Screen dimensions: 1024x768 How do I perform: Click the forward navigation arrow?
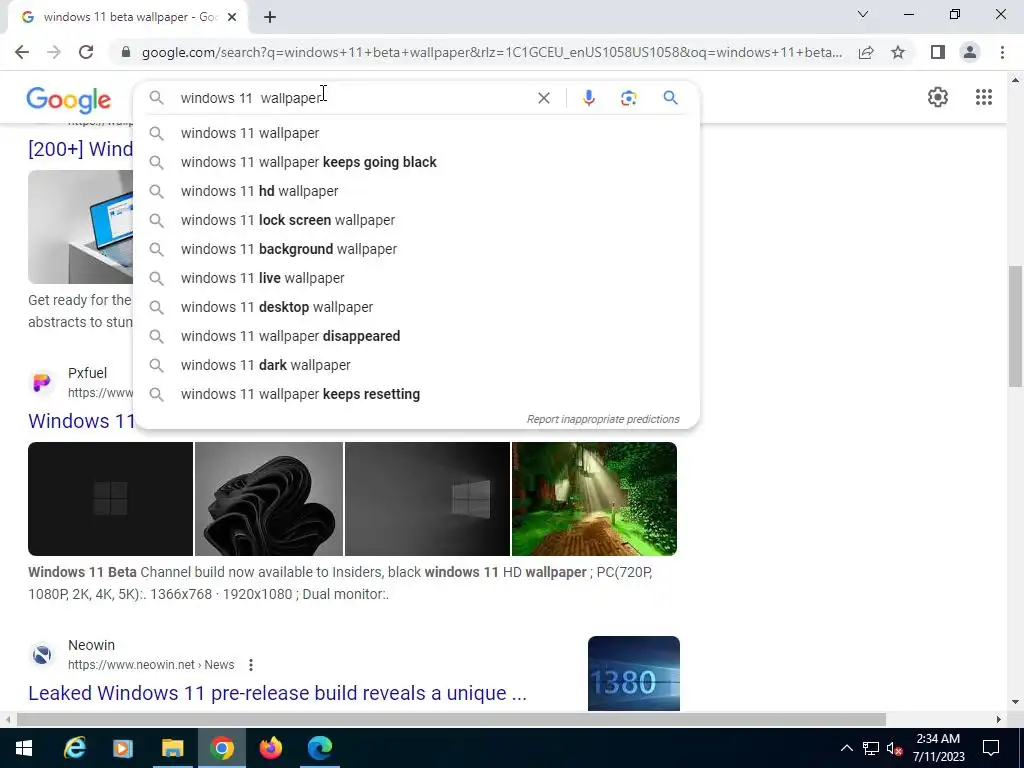click(x=54, y=52)
